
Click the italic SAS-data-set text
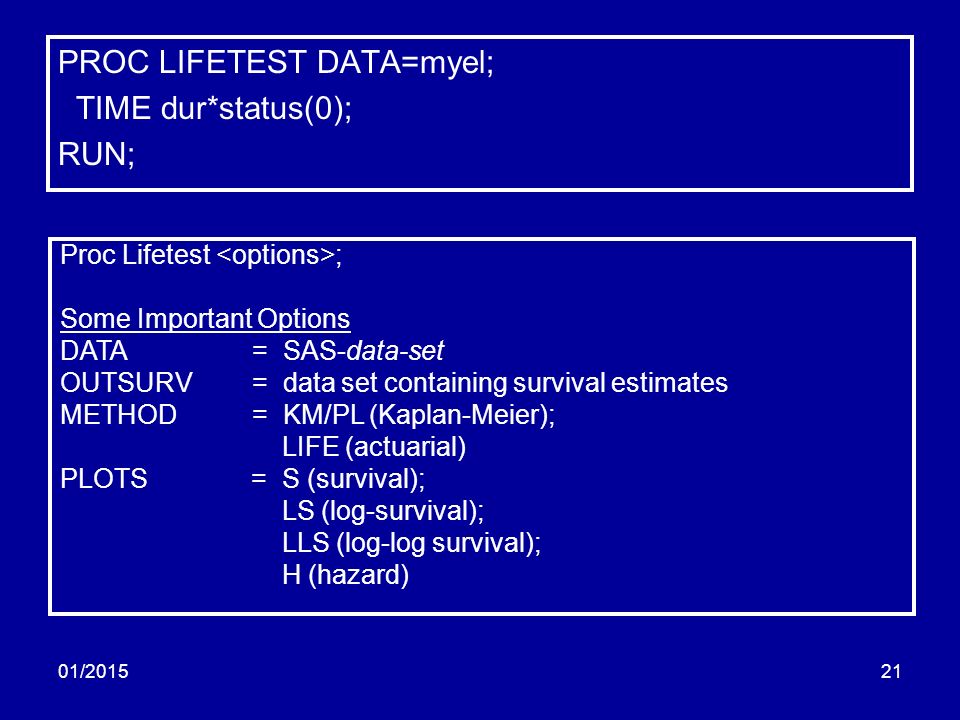pos(363,351)
